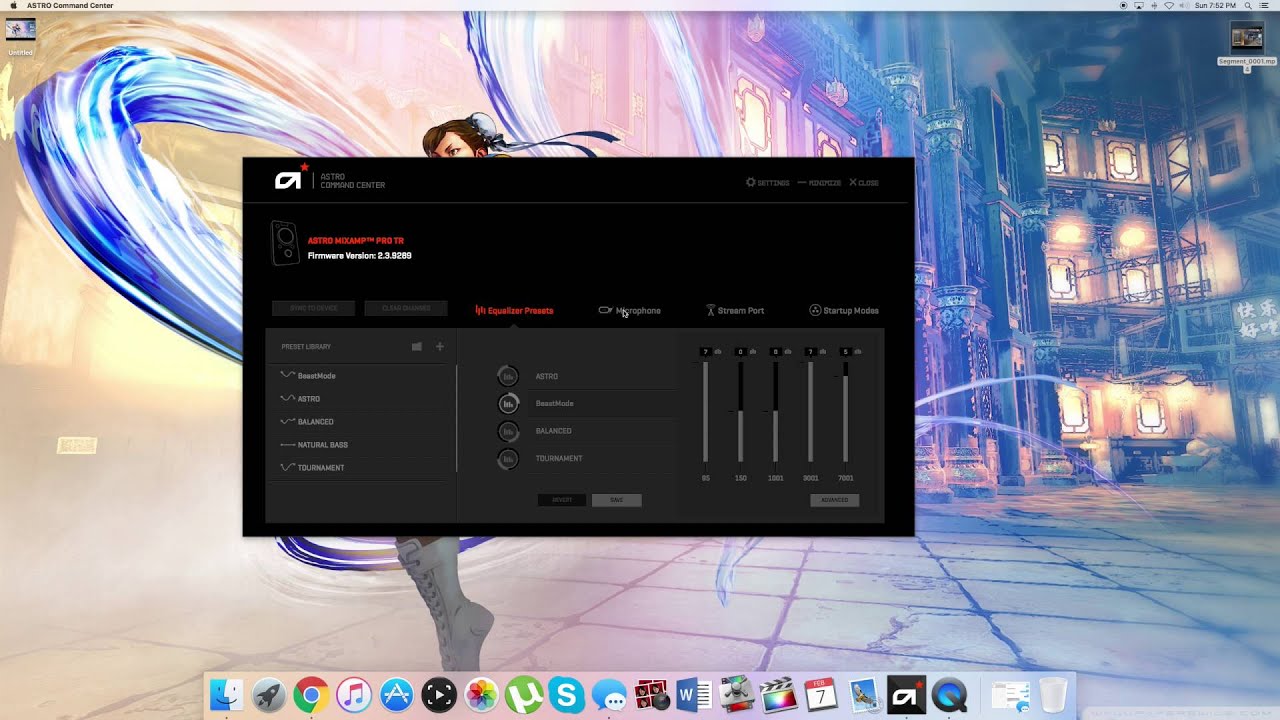This screenshot has width=1280, height=720.
Task: Open Finder from the Dock
Action: click(227, 695)
